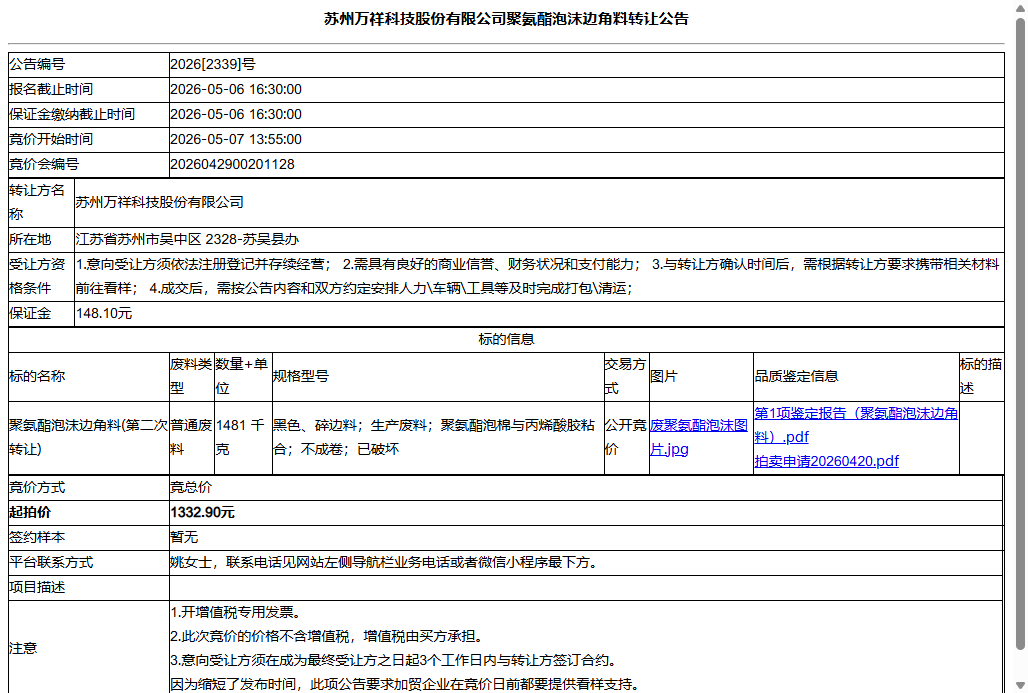Viewport: 1028px width, 693px height.
Task: Click the scrollbar up arrow
Action: 1019,8
